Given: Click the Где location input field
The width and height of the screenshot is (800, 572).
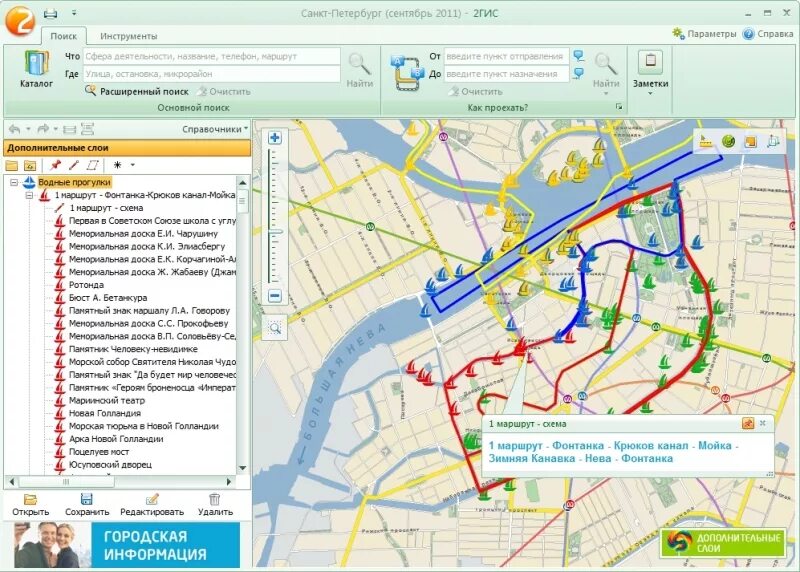Looking at the screenshot, I should (212, 74).
